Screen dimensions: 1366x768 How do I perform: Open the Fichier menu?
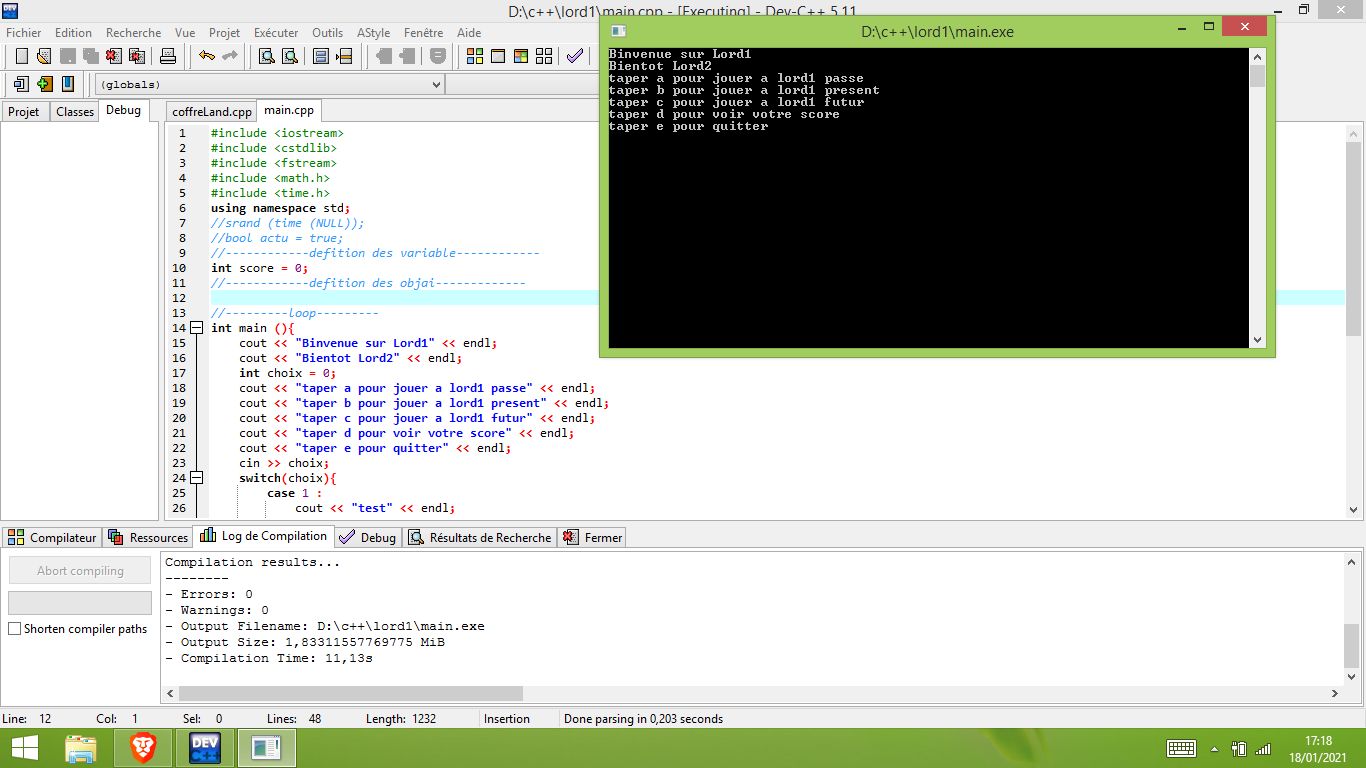pos(24,32)
